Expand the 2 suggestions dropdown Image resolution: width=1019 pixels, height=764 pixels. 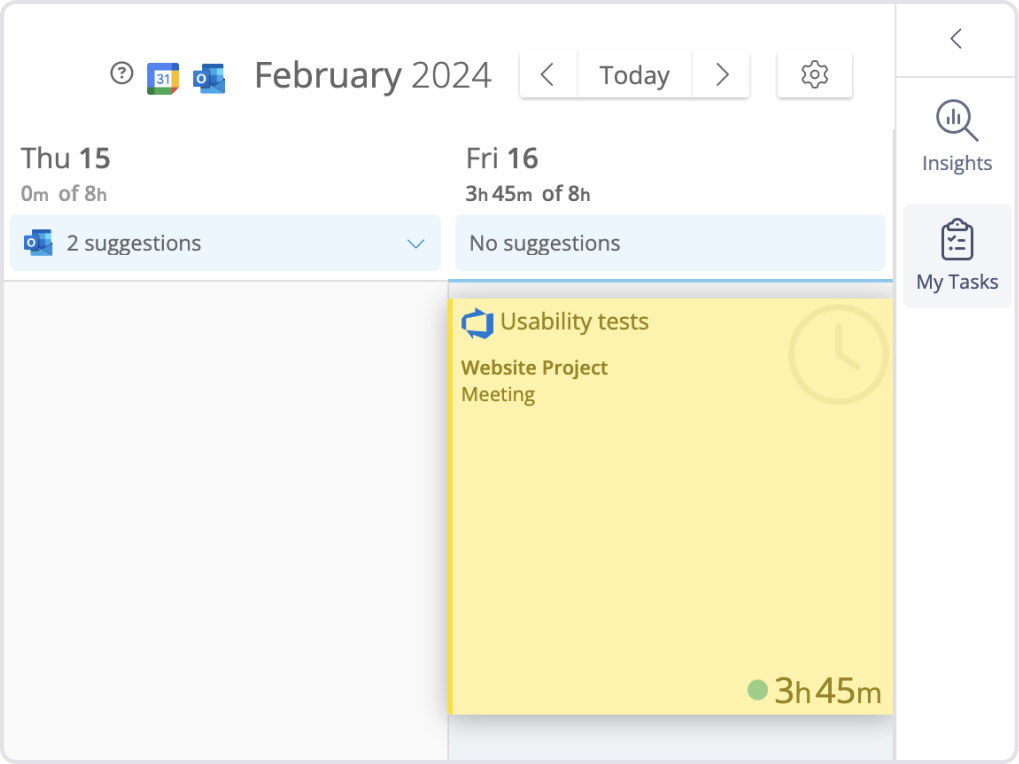tap(417, 242)
